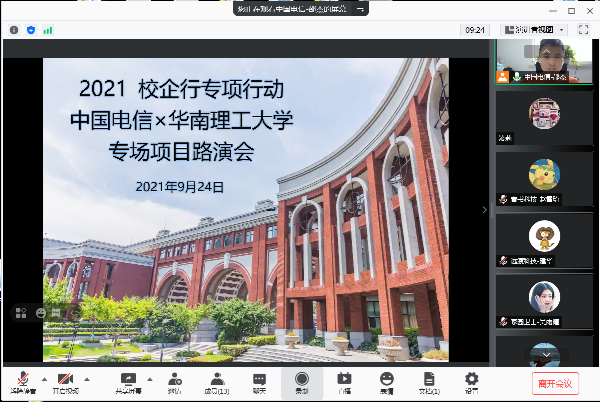Screen dimensions: 600x402
Task: Open the live streaming icon
Action: coord(344,380)
